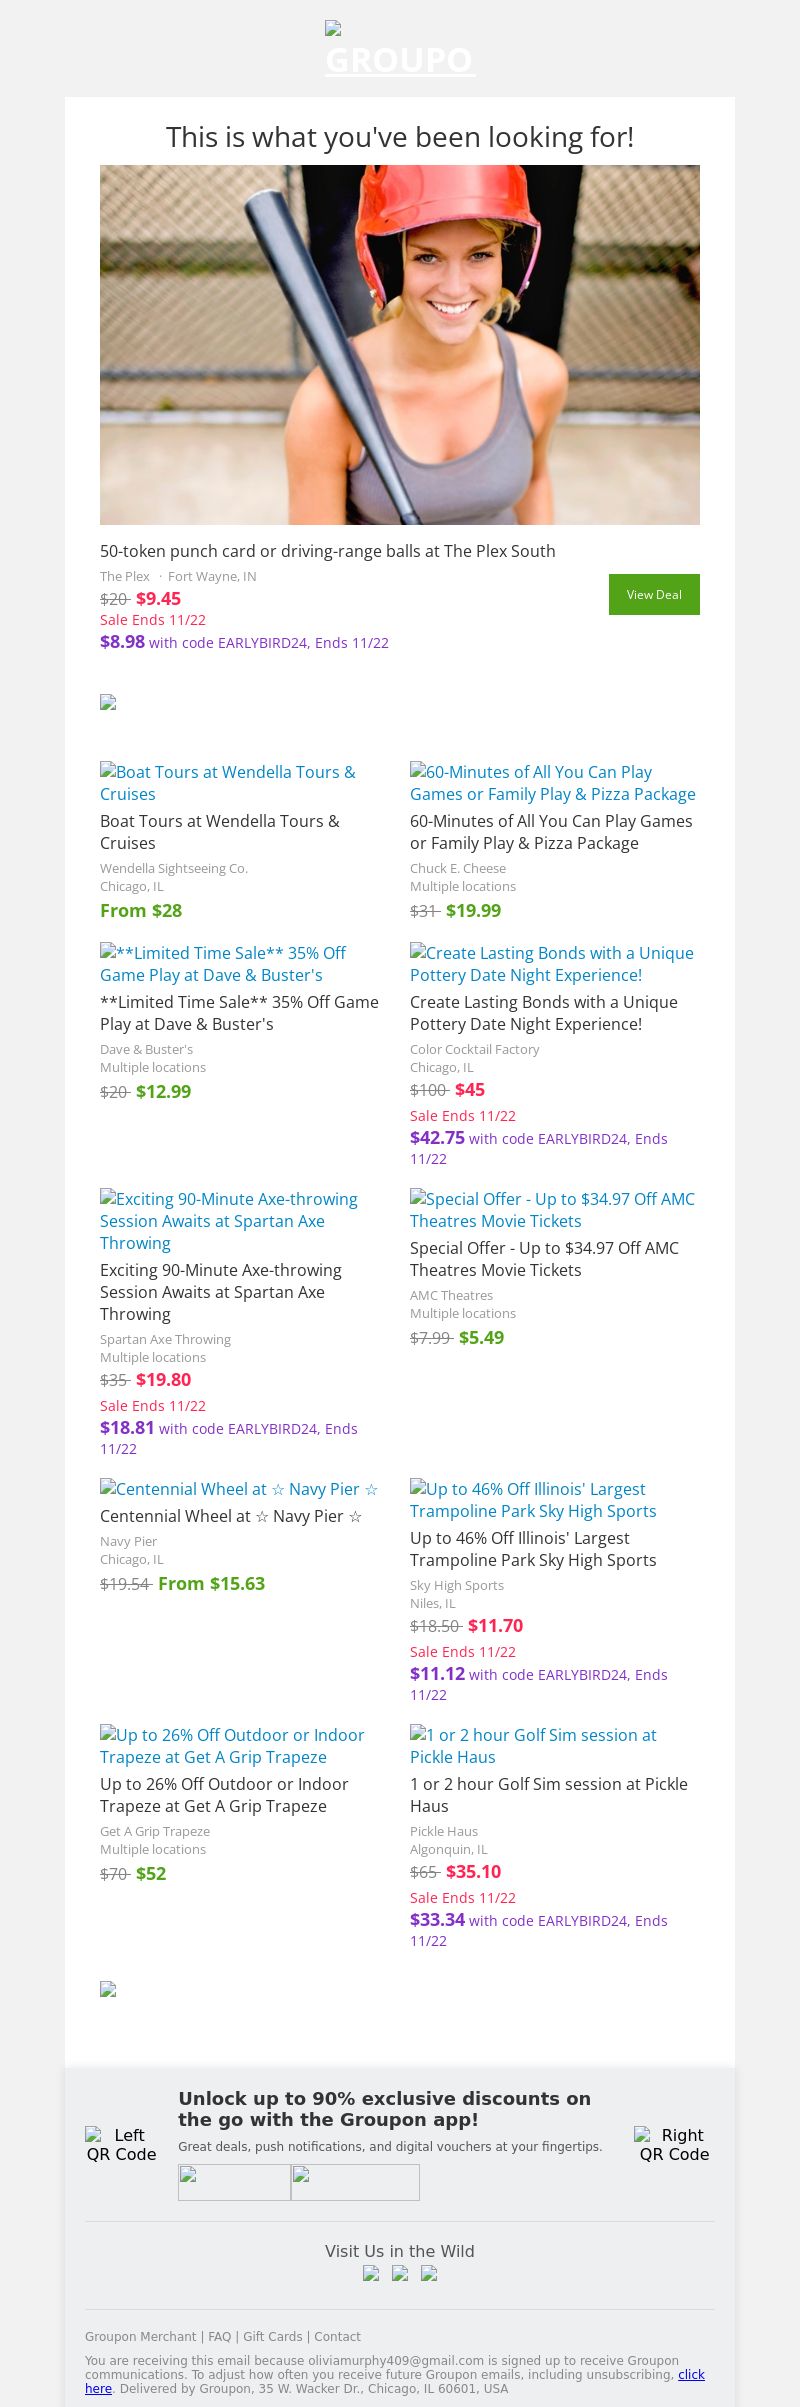
Task: Click the right app store badge
Action: pos(355,2182)
